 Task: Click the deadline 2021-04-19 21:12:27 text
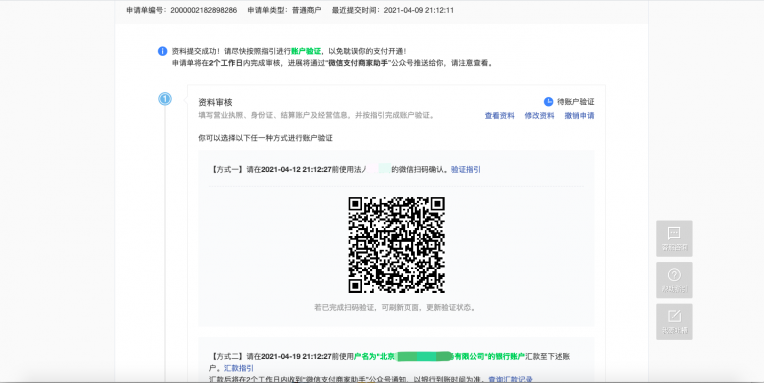(296, 357)
